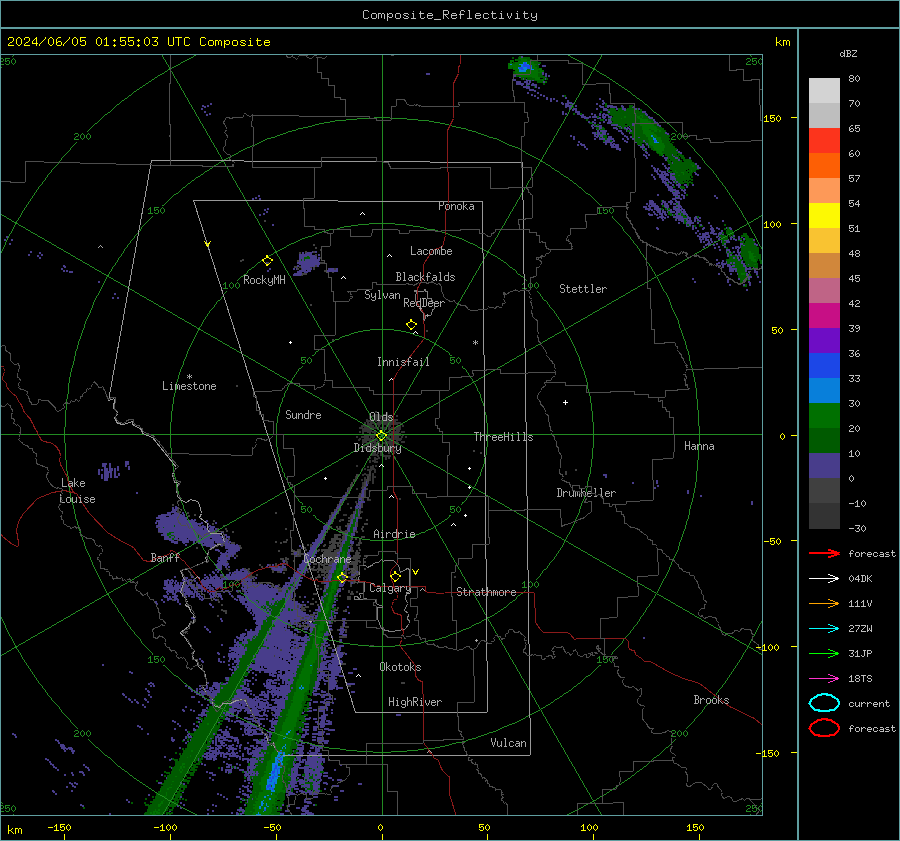
Task: Click the Sylvan label
Action: click(x=382, y=295)
